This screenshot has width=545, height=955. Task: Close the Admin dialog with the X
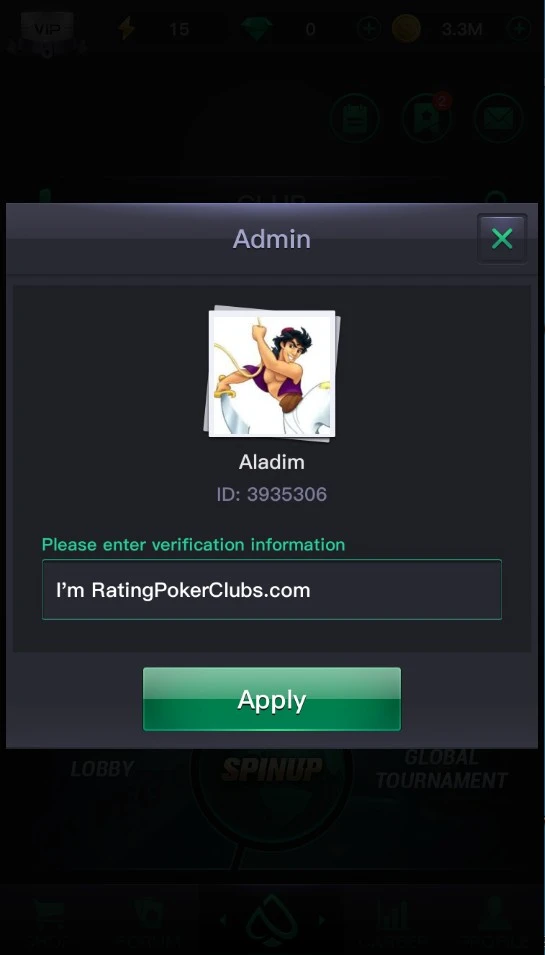[x=502, y=239]
